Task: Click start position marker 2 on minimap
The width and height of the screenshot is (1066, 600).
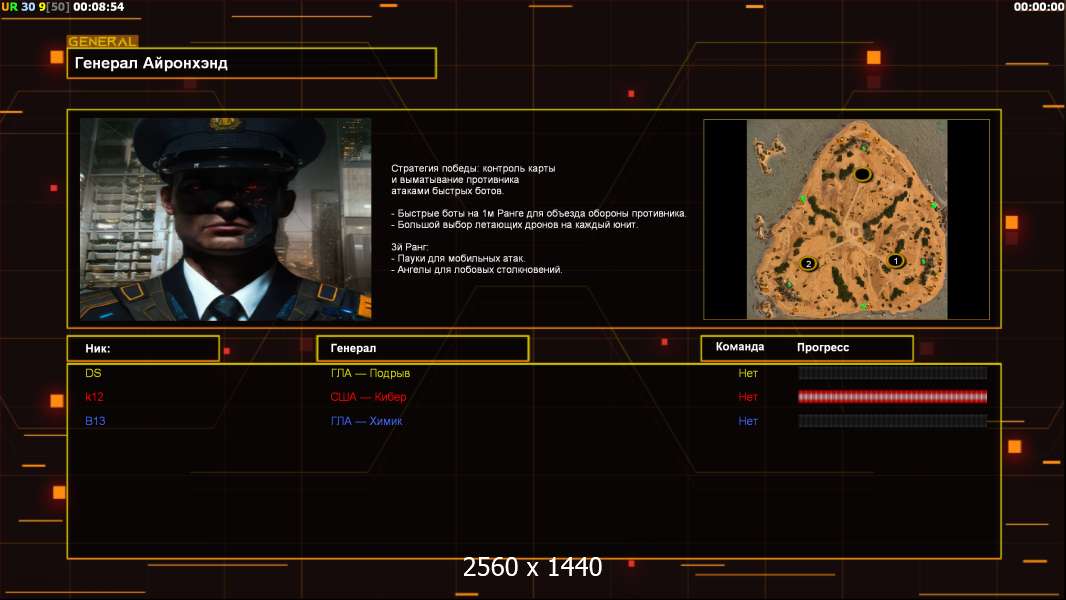Action: tap(808, 264)
